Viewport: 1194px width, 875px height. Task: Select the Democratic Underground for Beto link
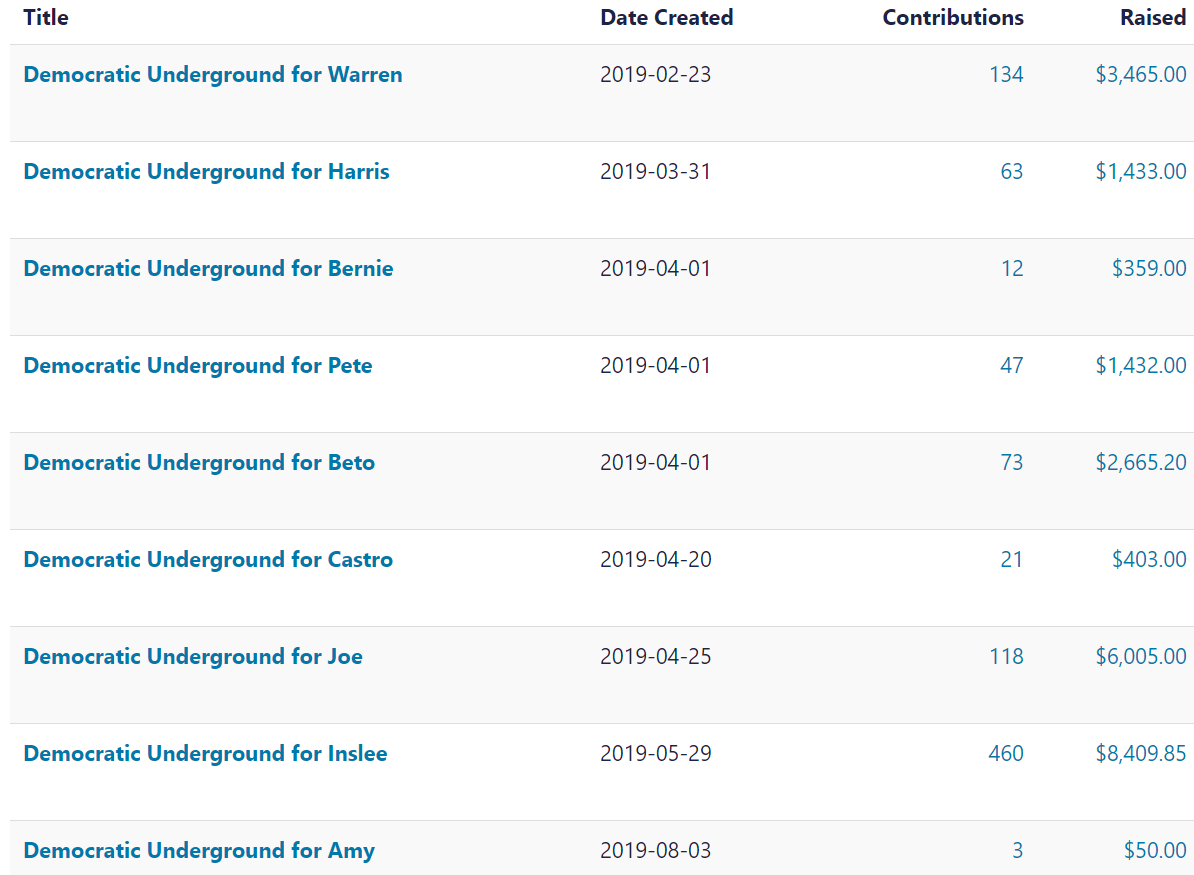point(199,463)
